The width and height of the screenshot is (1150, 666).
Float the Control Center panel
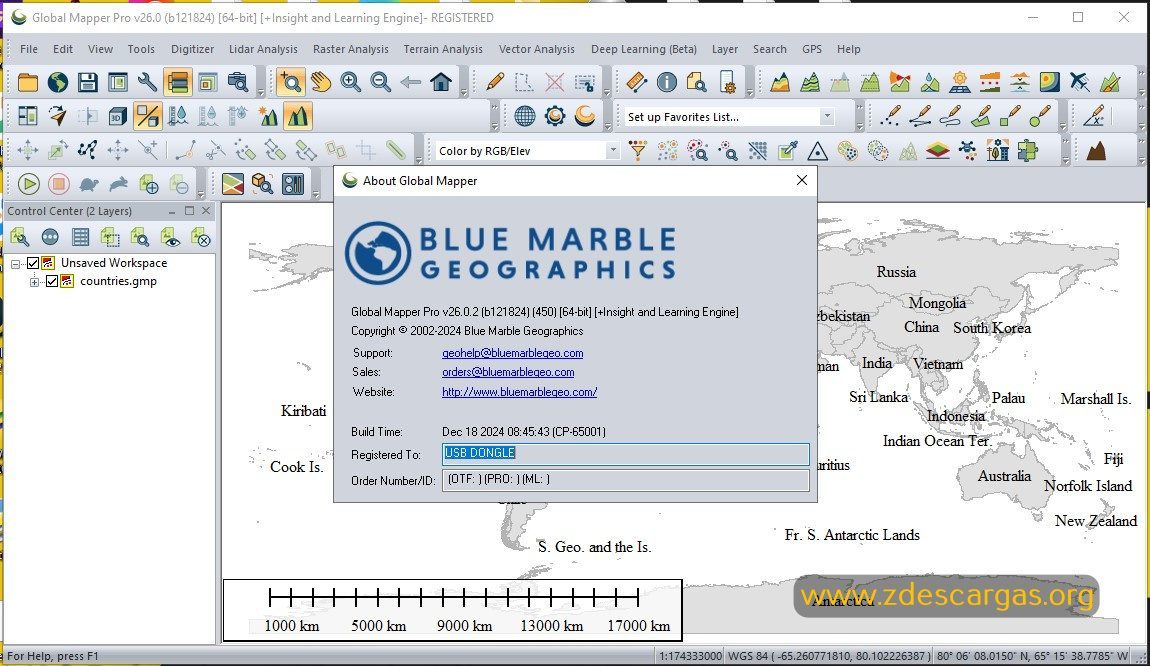(189, 211)
